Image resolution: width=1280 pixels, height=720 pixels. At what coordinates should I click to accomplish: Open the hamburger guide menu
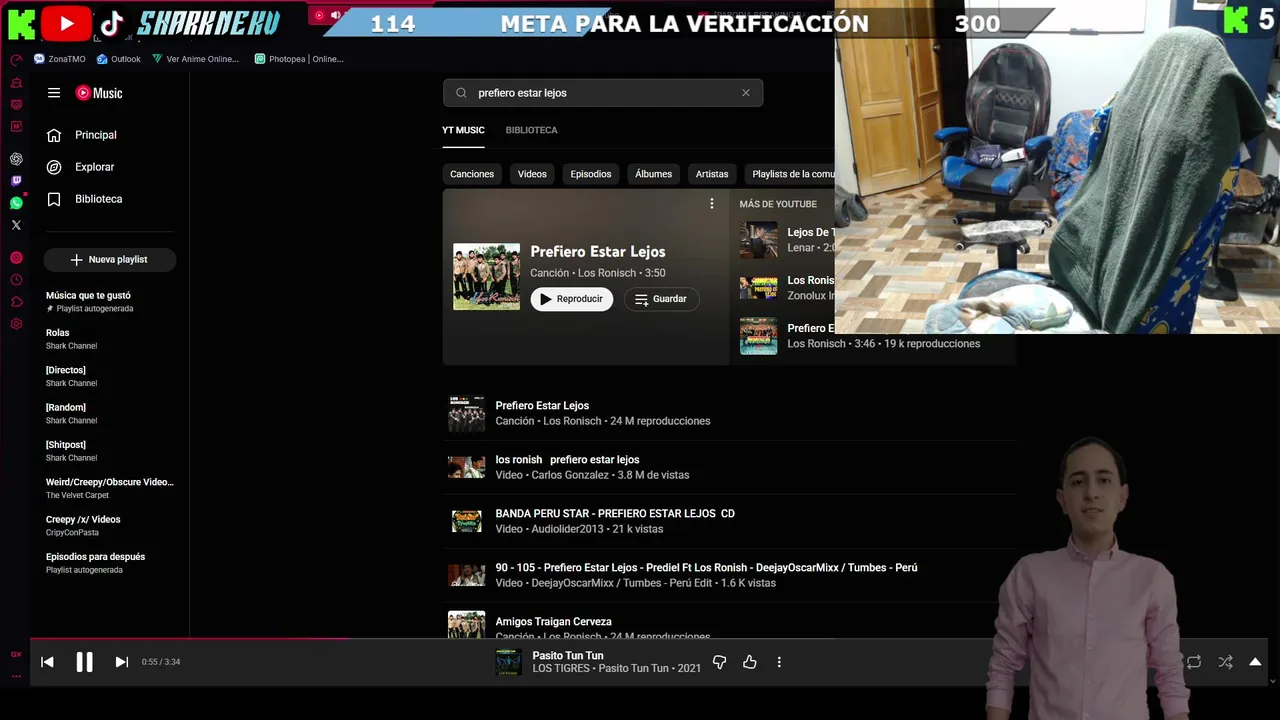pyautogui.click(x=54, y=93)
